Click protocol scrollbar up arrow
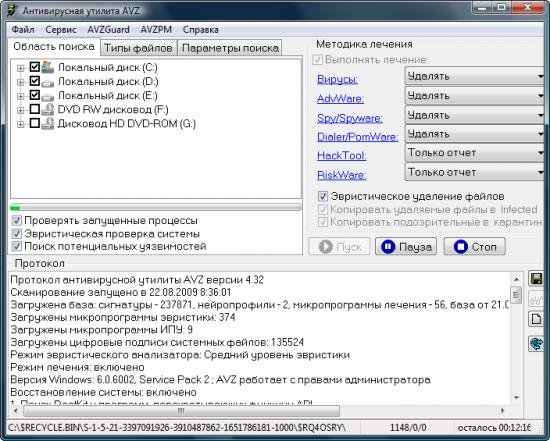Image resolution: width=550 pixels, height=441 pixels. coord(516,280)
